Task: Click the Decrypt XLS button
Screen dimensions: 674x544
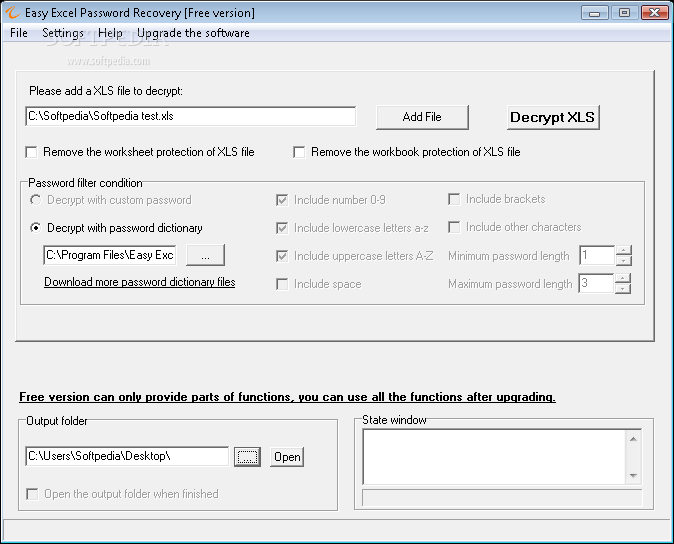Action: pos(553,117)
